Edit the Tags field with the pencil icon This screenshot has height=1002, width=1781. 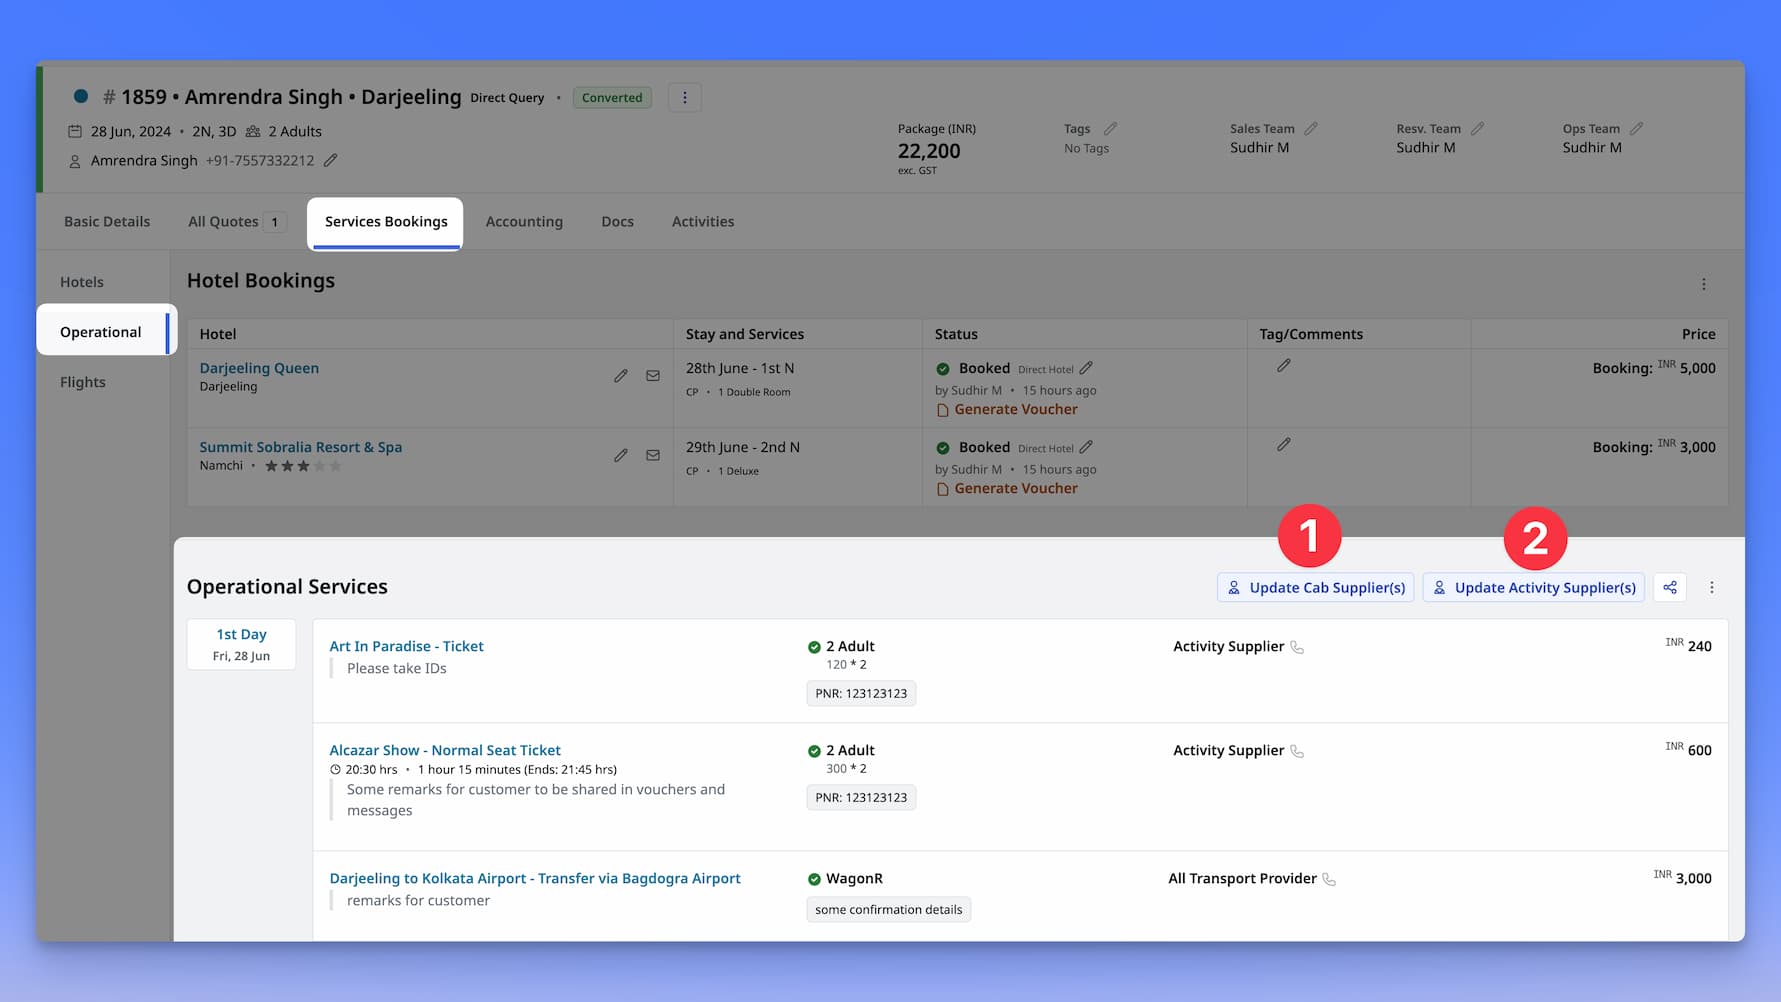(1110, 126)
